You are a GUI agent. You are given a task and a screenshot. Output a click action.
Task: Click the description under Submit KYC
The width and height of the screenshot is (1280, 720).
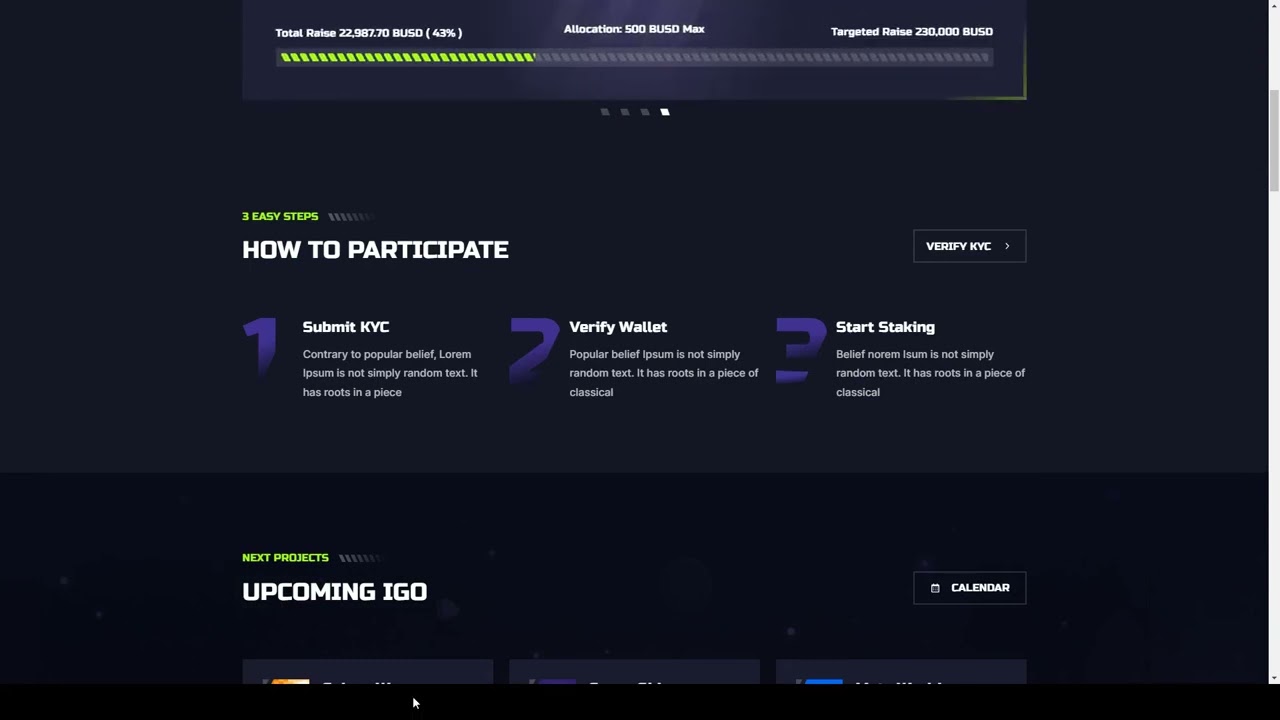click(390, 373)
